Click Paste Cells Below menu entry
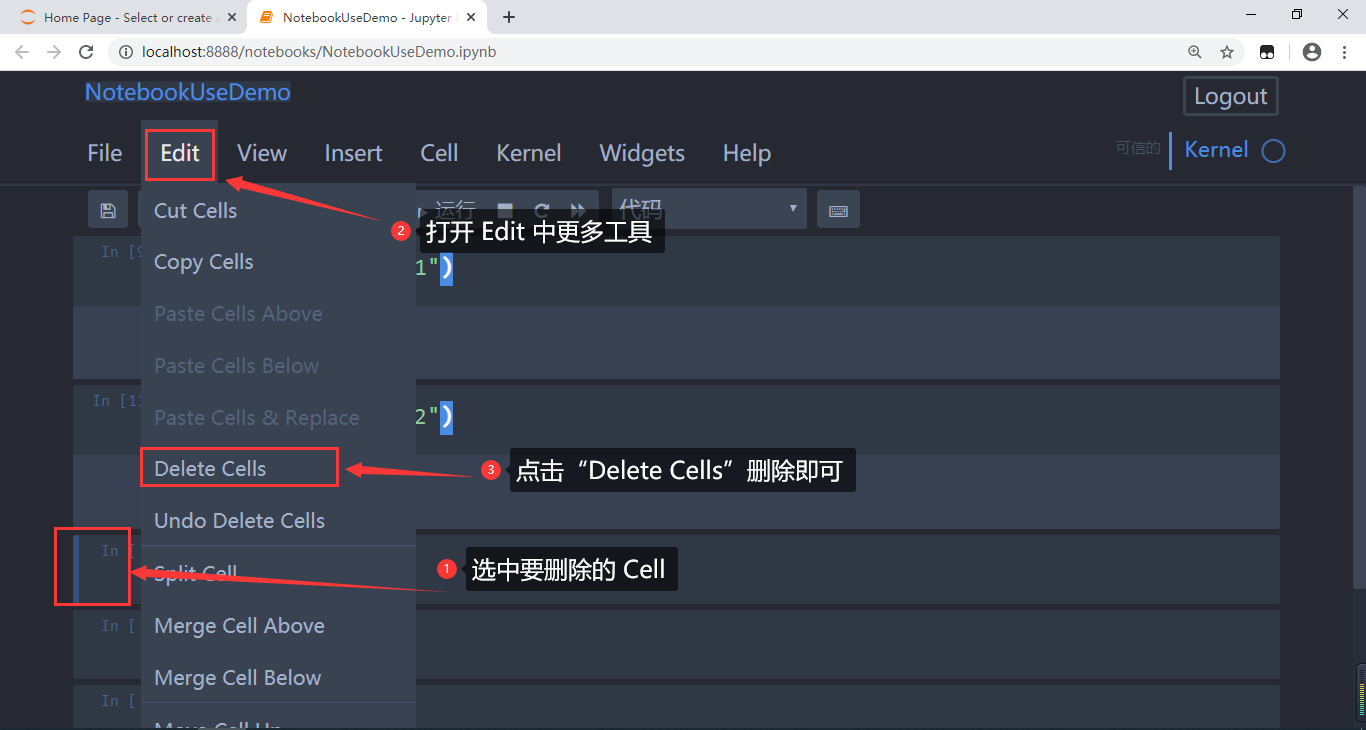The height and width of the screenshot is (730, 1366). tap(278, 366)
